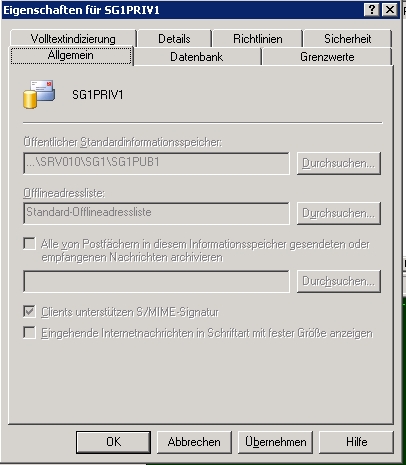Select the Datenbank tab

[x=197, y=57]
